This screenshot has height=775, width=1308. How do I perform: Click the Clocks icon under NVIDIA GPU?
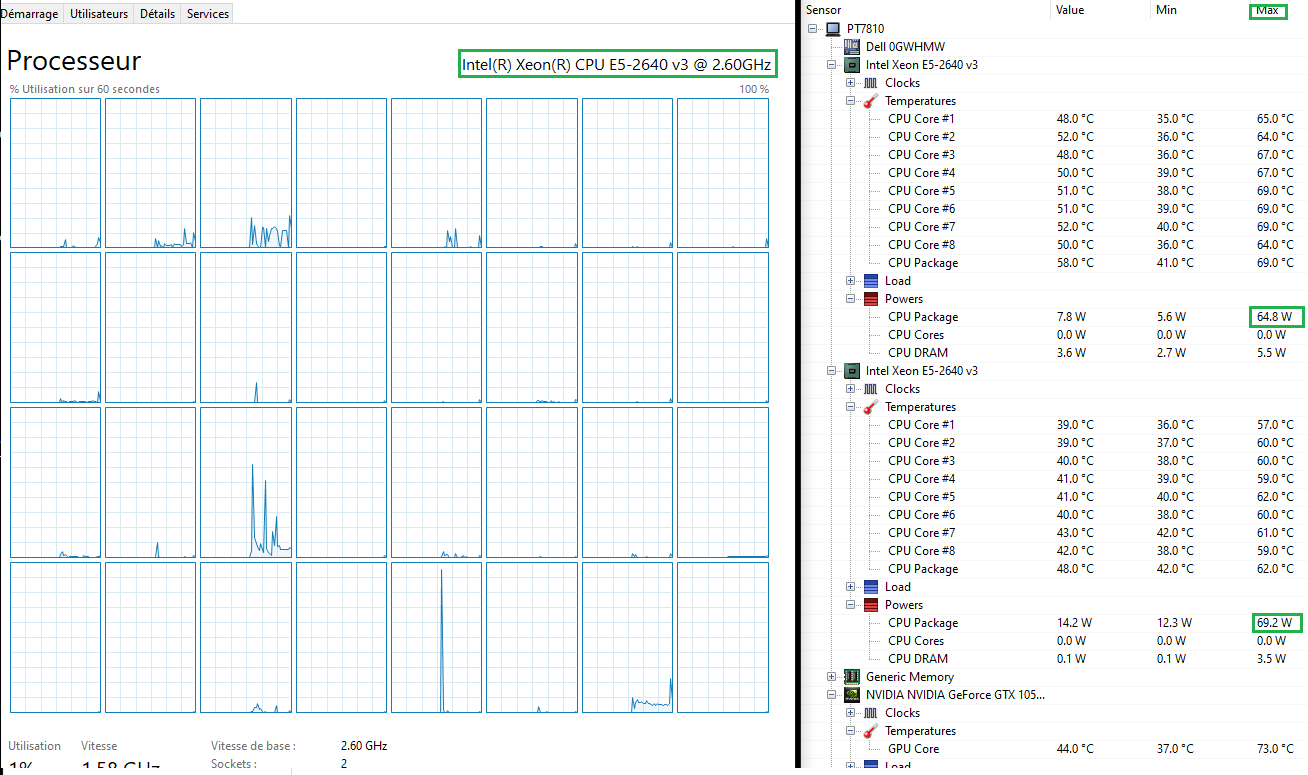870,713
